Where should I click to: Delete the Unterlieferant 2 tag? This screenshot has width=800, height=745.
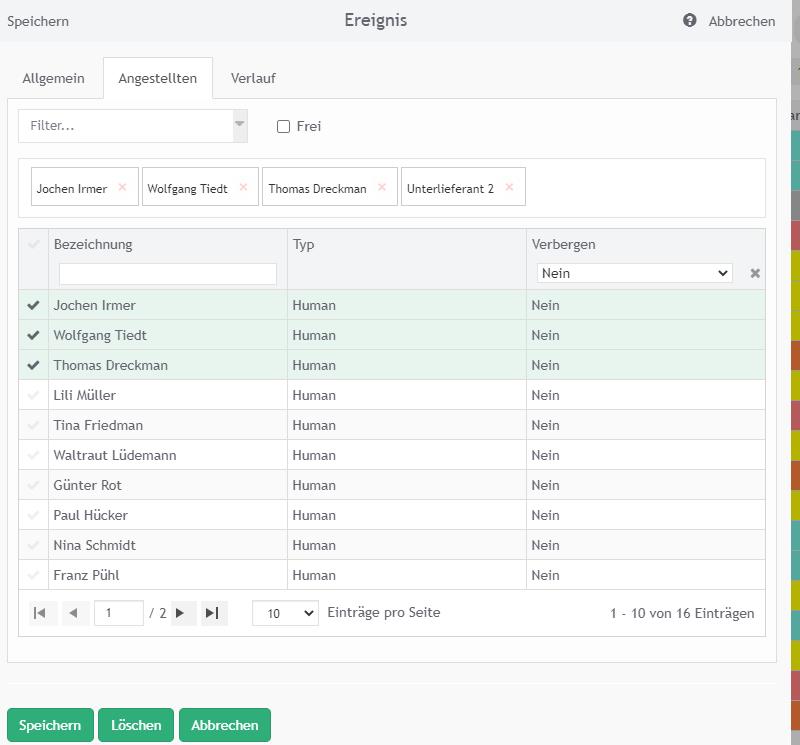(x=509, y=187)
